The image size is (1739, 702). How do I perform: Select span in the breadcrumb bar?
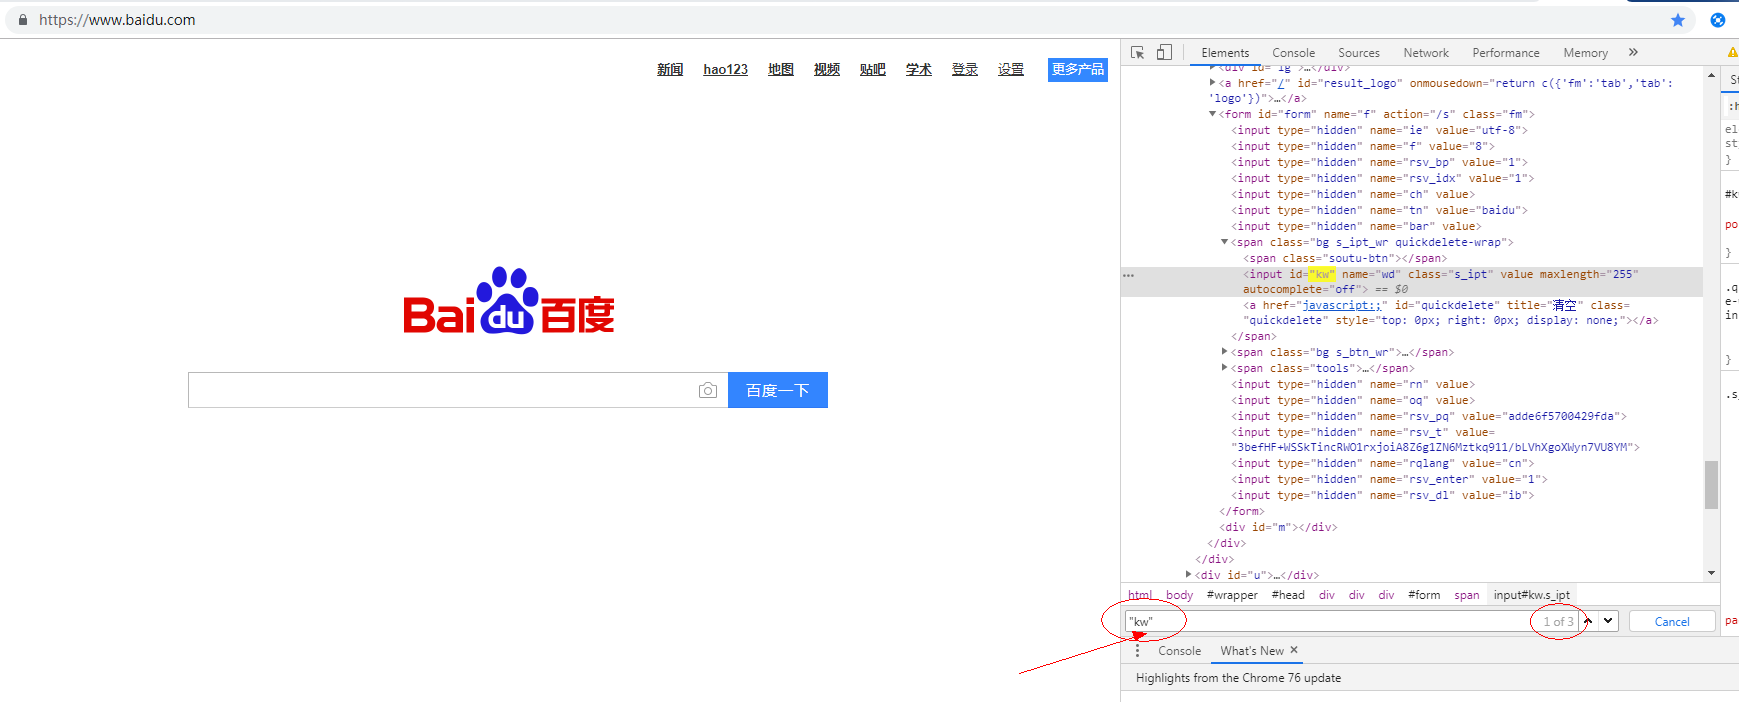coord(1467,595)
